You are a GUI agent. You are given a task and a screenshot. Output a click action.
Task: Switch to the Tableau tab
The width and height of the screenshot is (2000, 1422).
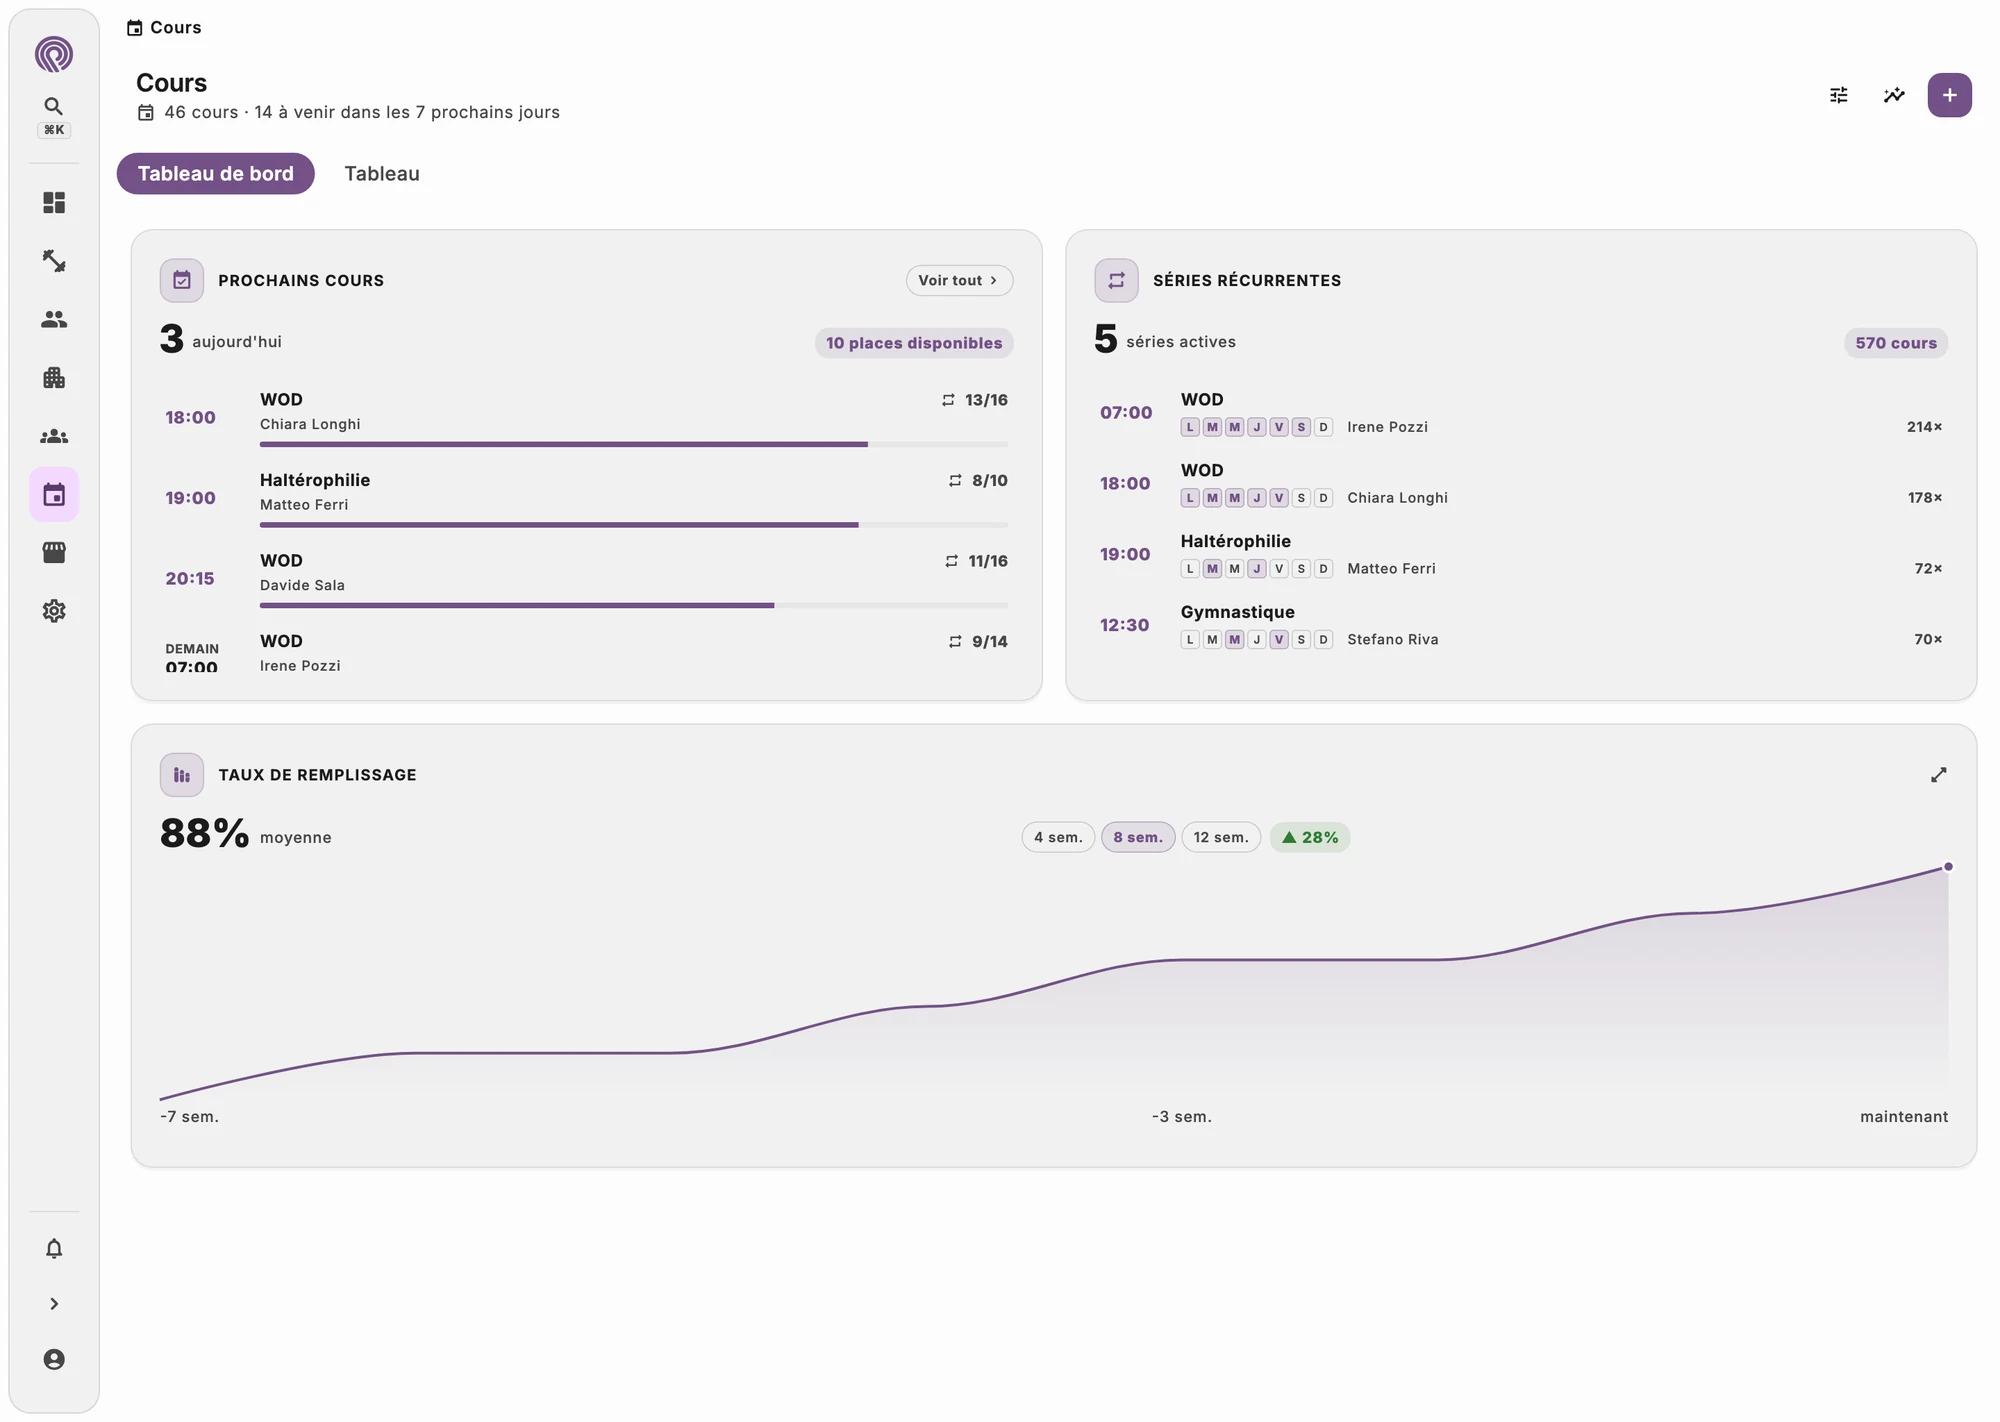[382, 174]
